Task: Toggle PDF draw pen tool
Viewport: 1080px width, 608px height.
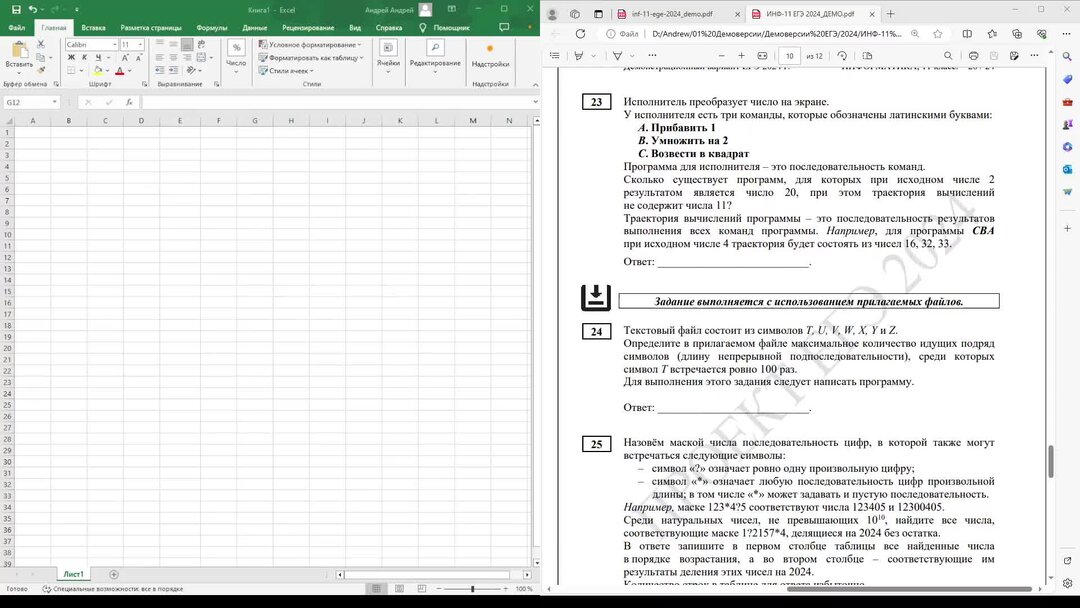Action: (x=618, y=56)
